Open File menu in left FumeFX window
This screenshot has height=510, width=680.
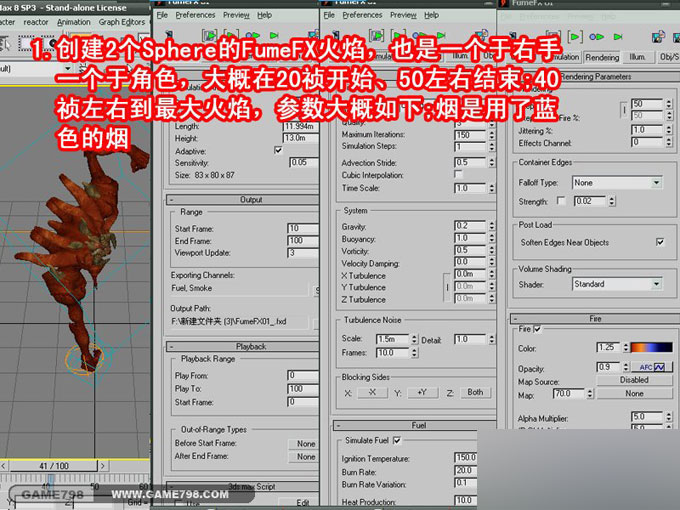pos(162,15)
